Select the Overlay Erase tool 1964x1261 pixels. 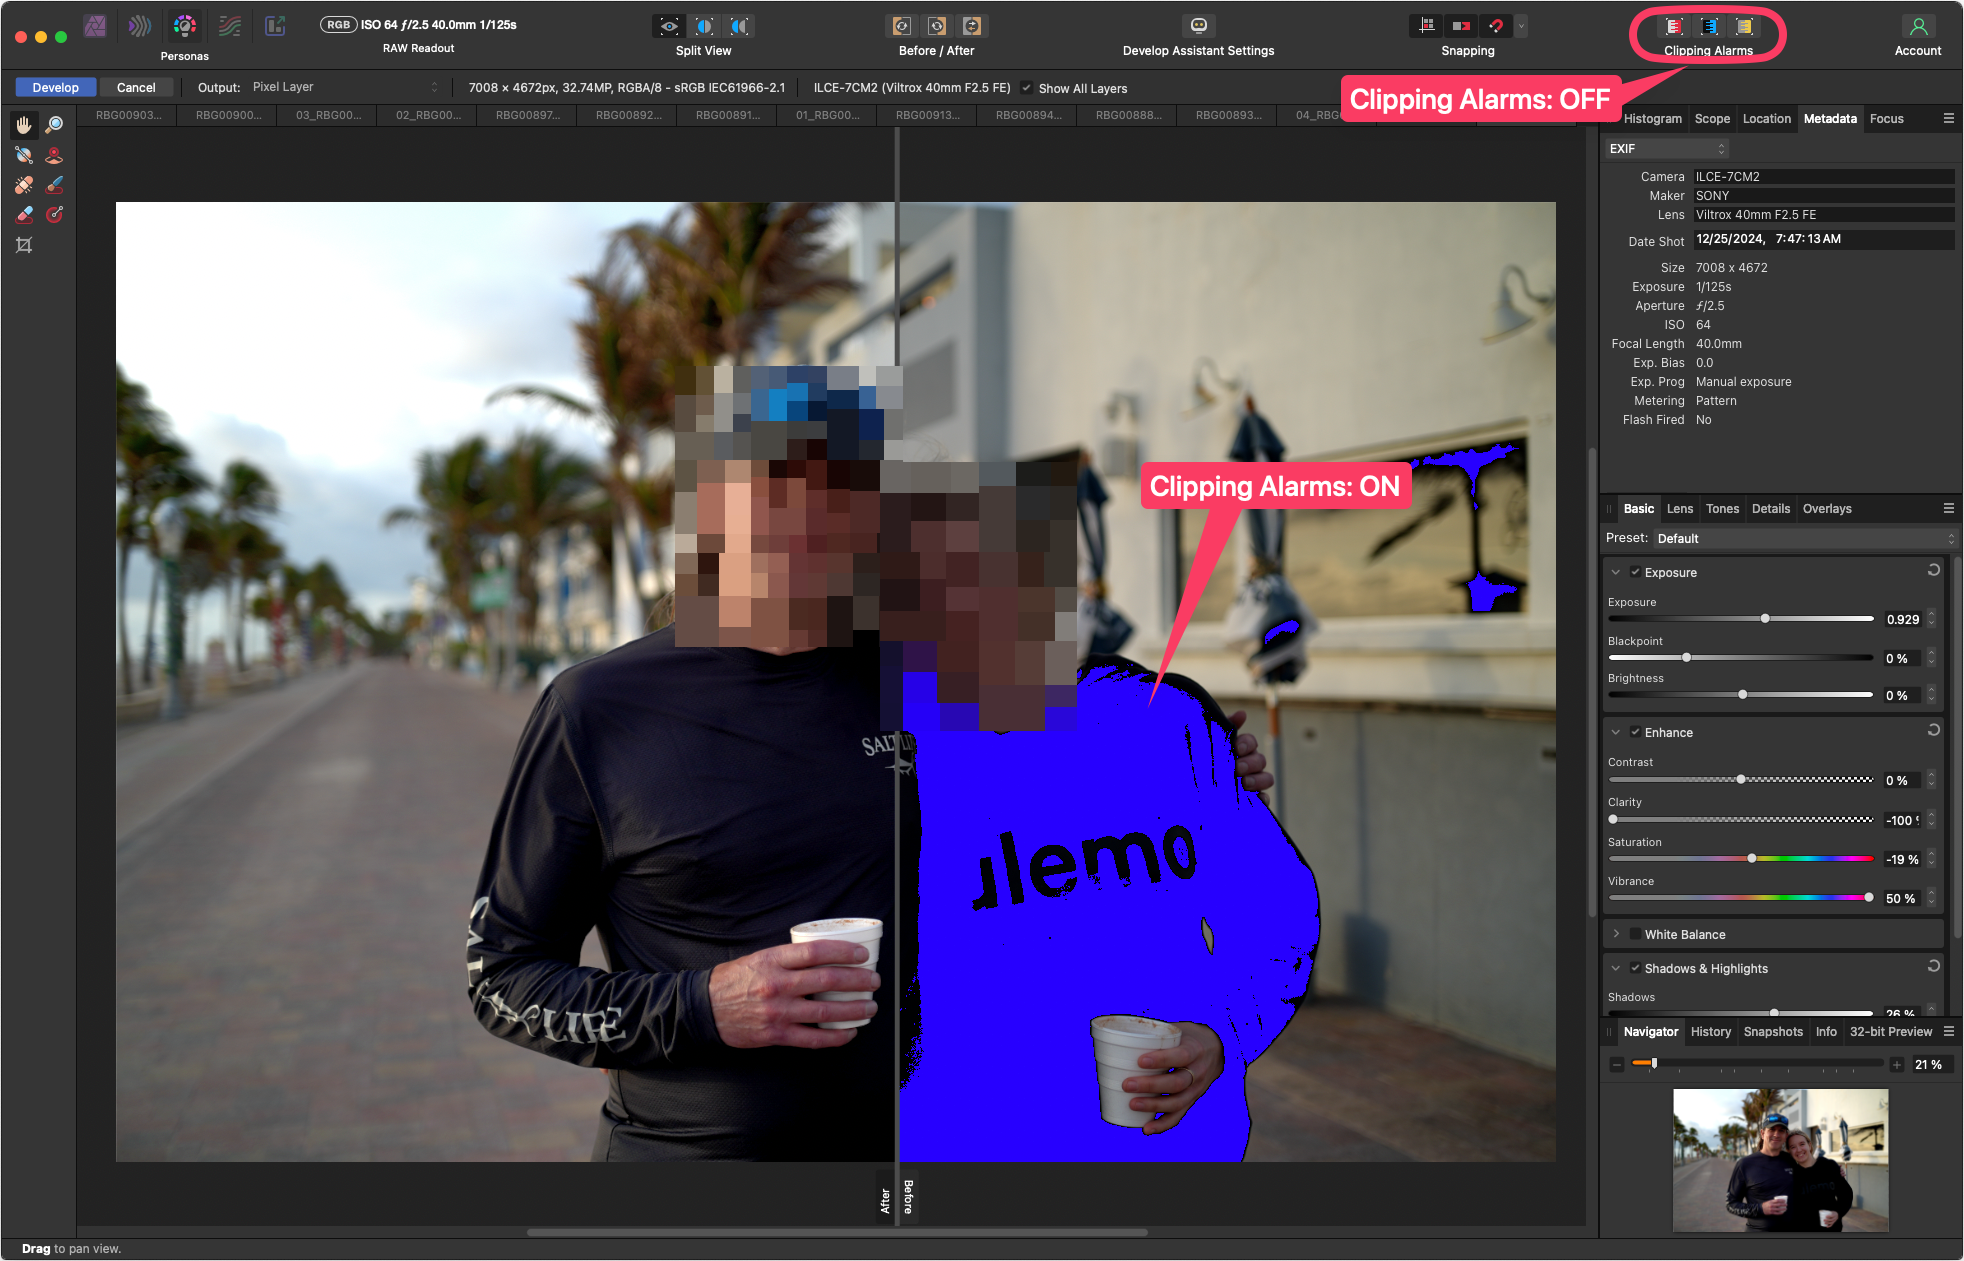[24, 215]
